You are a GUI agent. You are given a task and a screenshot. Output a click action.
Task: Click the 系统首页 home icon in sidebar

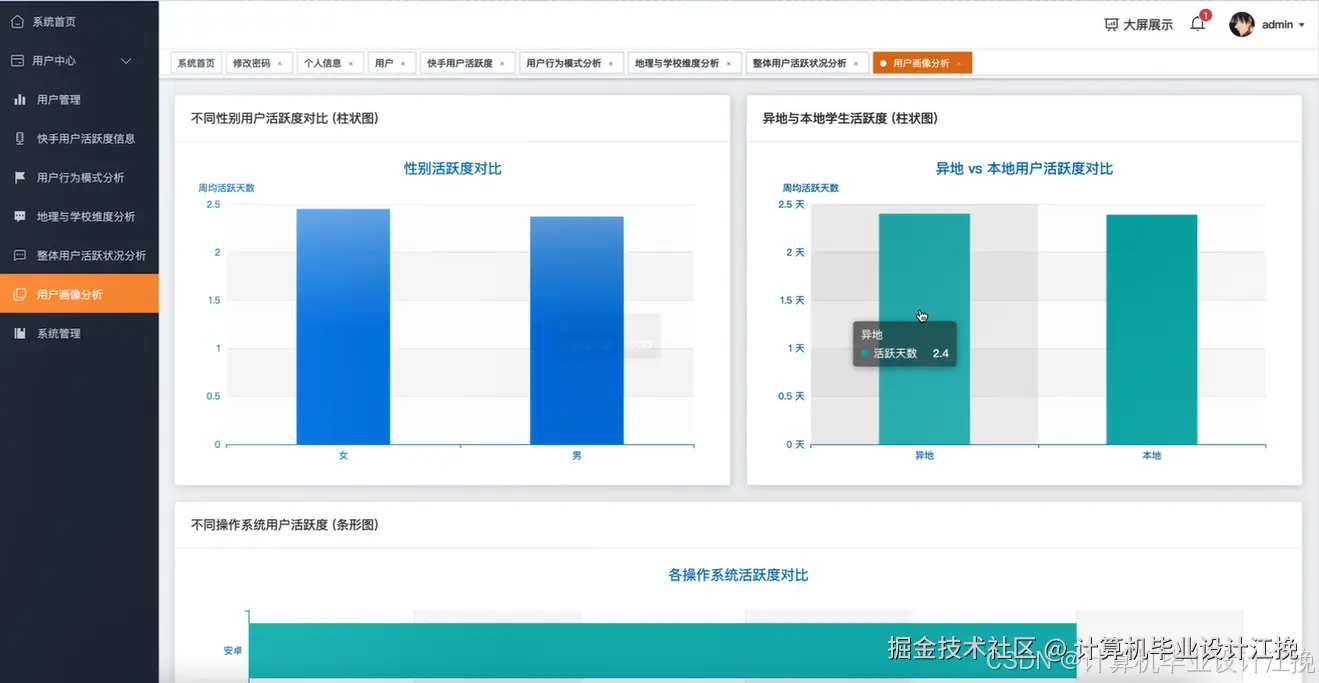[17, 21]
